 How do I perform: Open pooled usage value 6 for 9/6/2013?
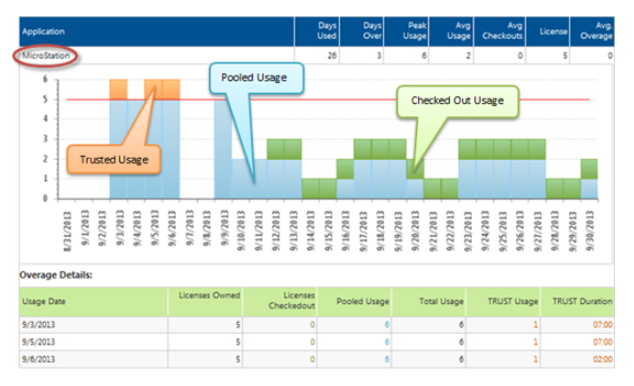[x=387, y=359]
